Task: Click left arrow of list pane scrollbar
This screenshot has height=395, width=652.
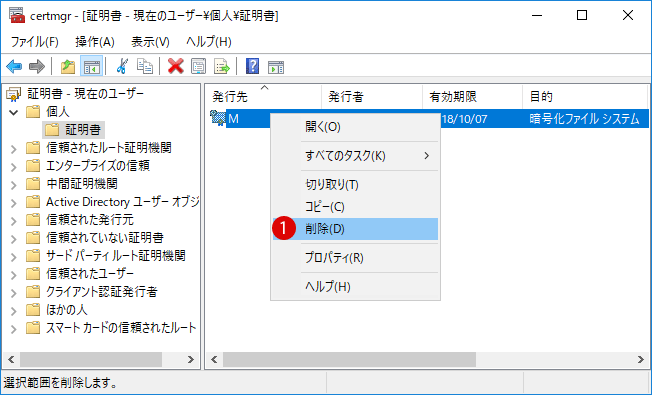Action: (x=214, y=359)
